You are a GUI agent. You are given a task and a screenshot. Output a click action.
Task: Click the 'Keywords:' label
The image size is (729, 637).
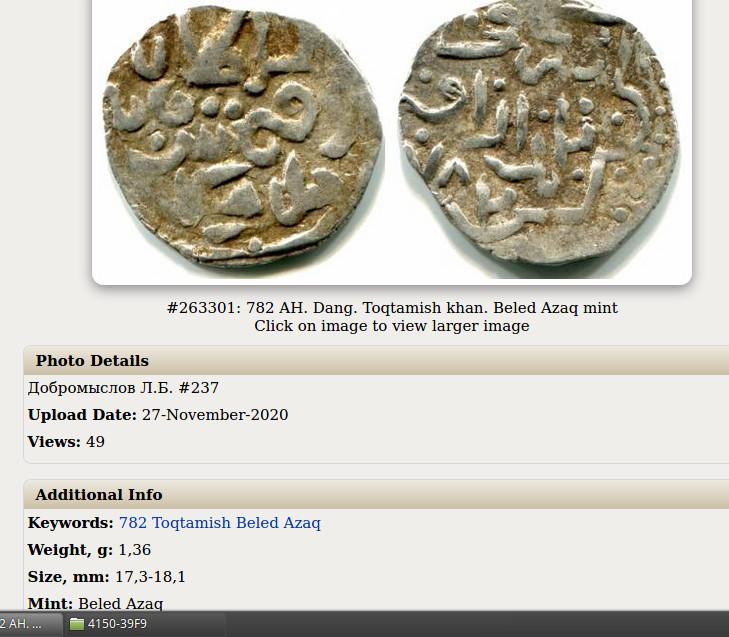(x=71, y=523)
